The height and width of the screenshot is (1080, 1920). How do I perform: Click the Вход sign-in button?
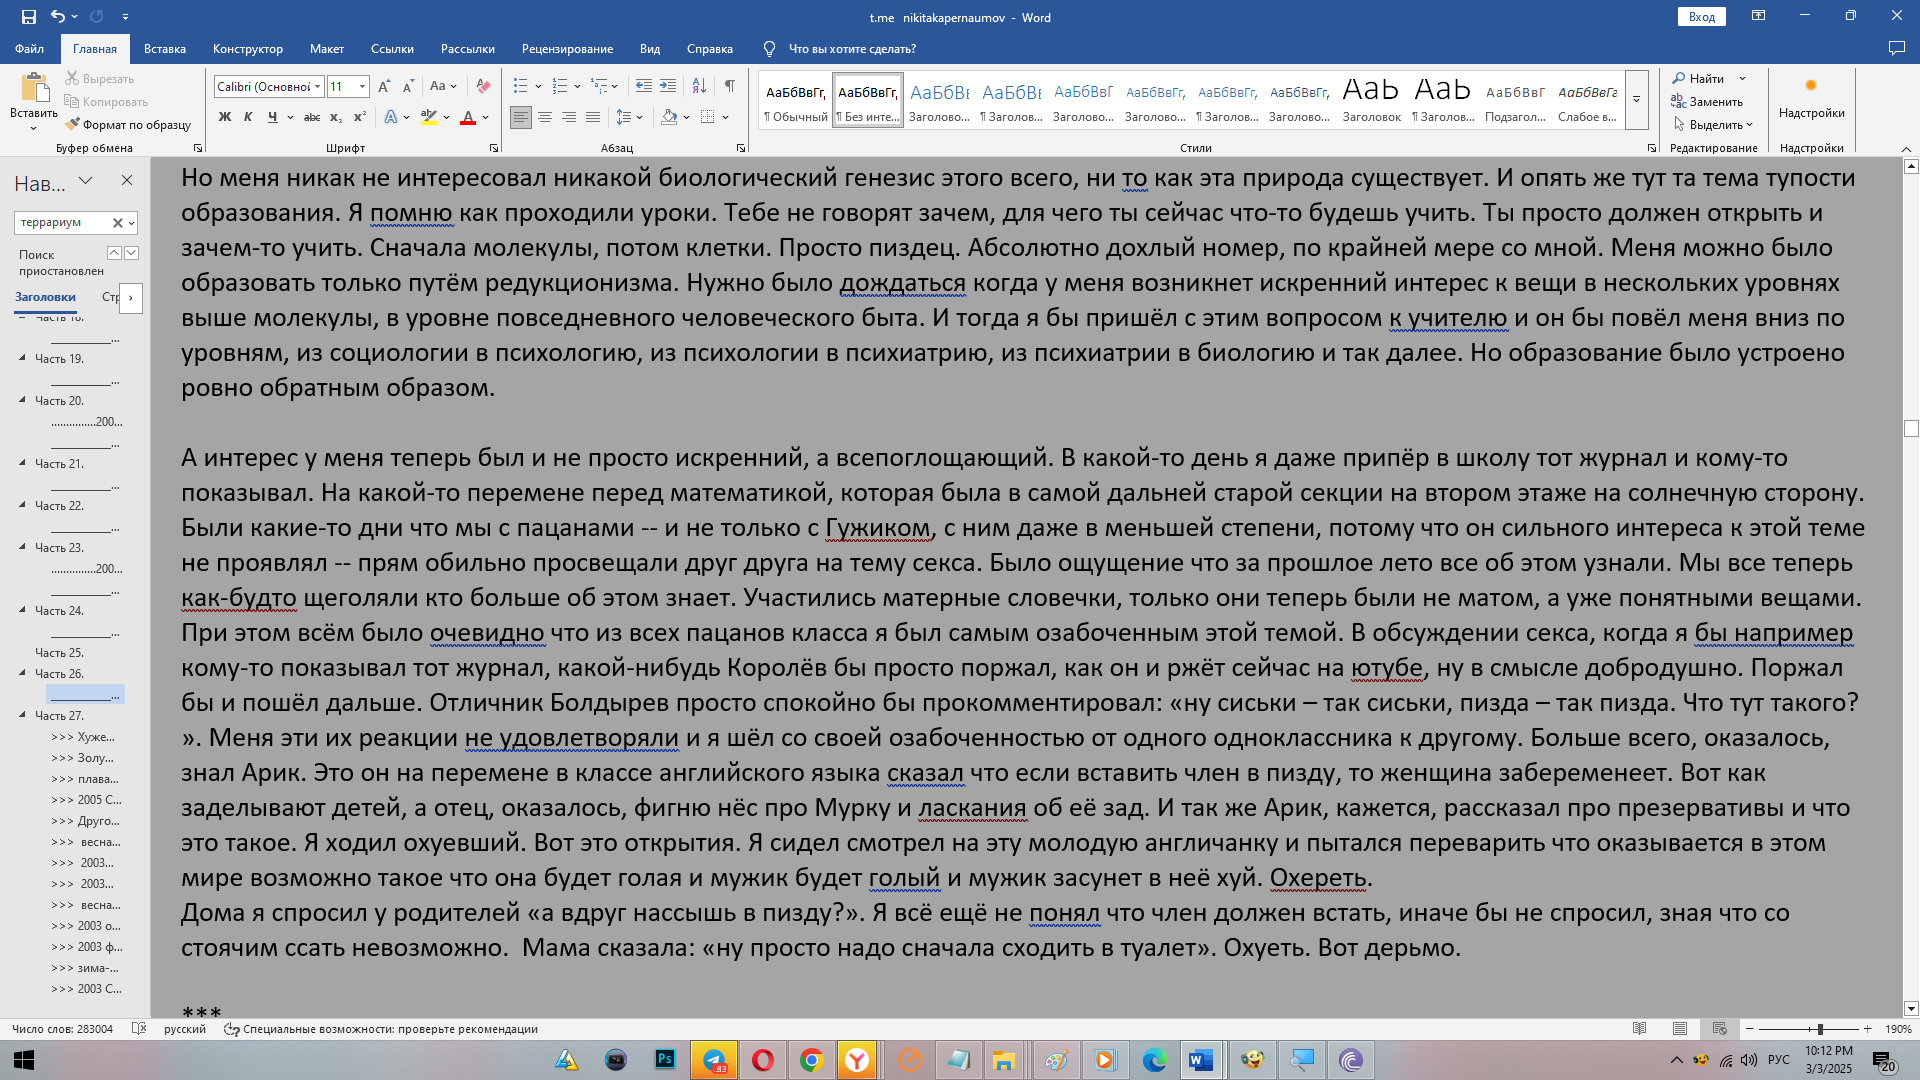1701,17
